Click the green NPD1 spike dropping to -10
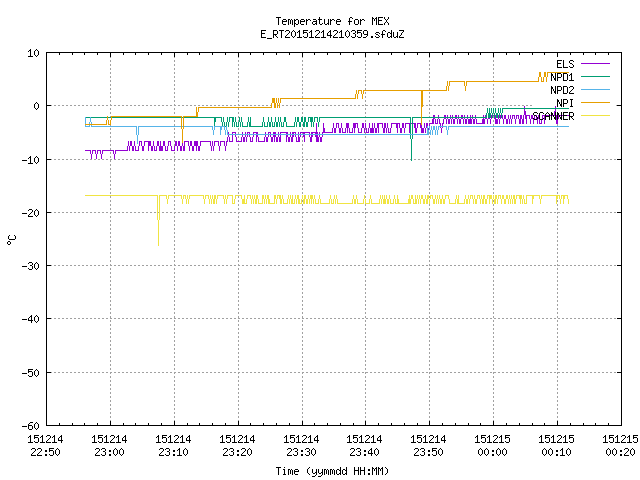This screenshot has width=640, height=480. click(x=411, y=141)
